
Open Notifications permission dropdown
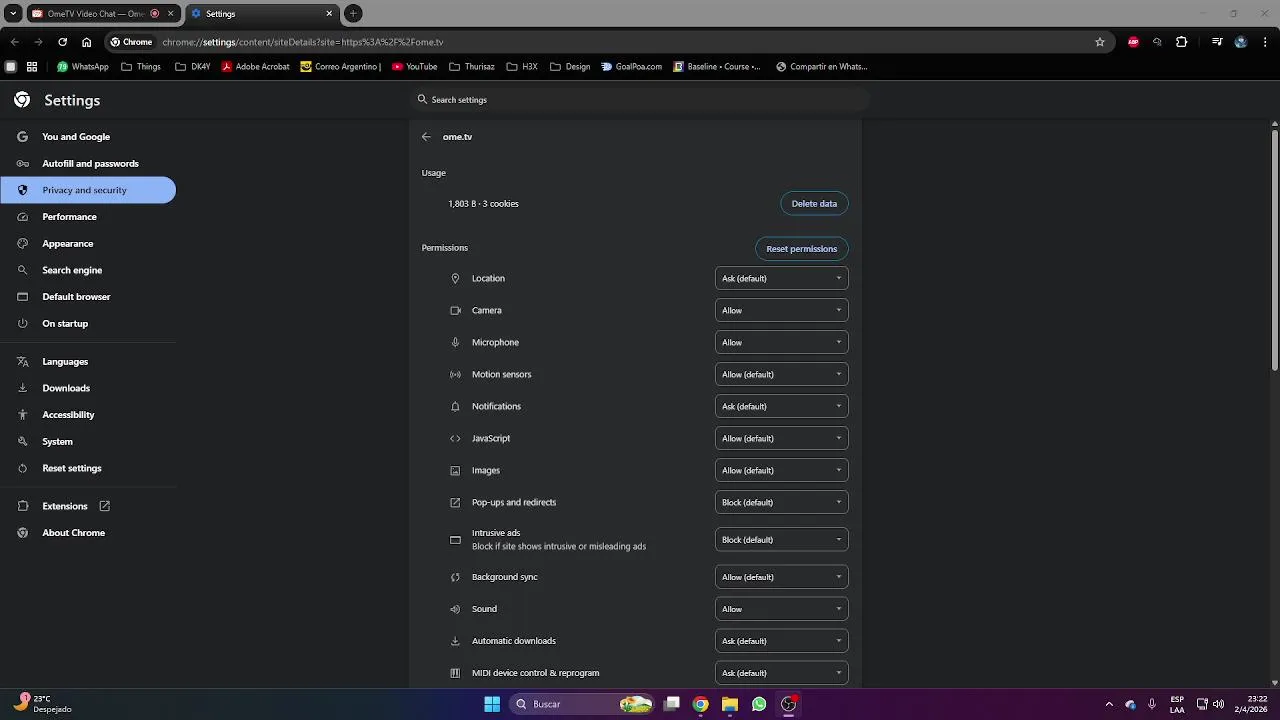[x=782, y=406]
